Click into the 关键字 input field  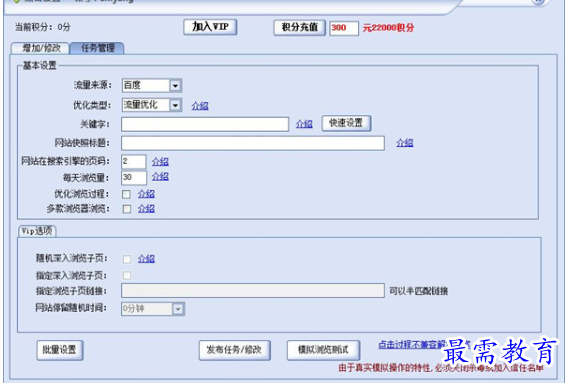205,124
